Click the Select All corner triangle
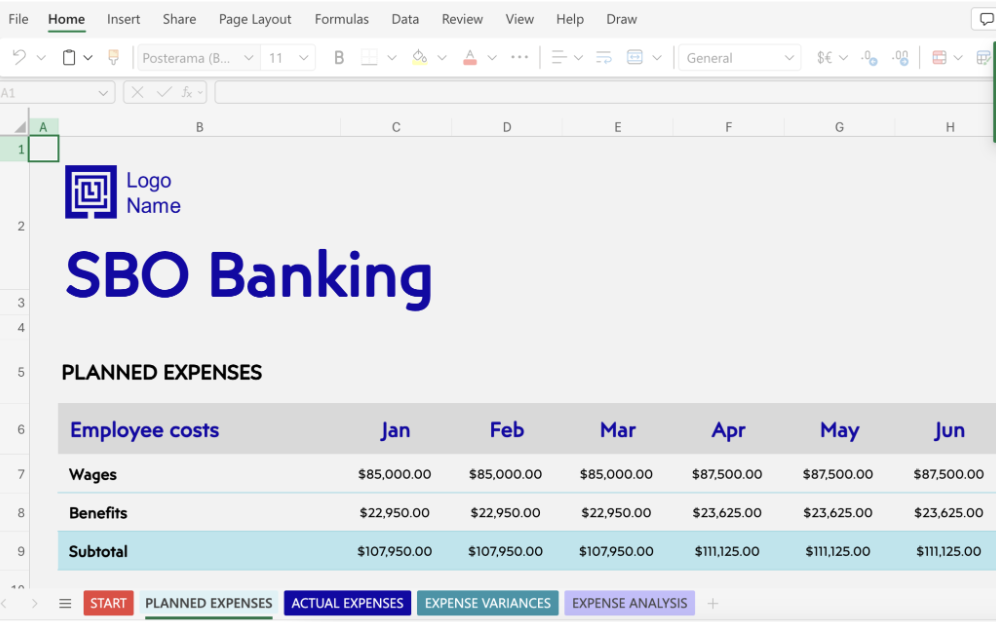This screenshot has height=624, width=996. [x=20, y=126]
